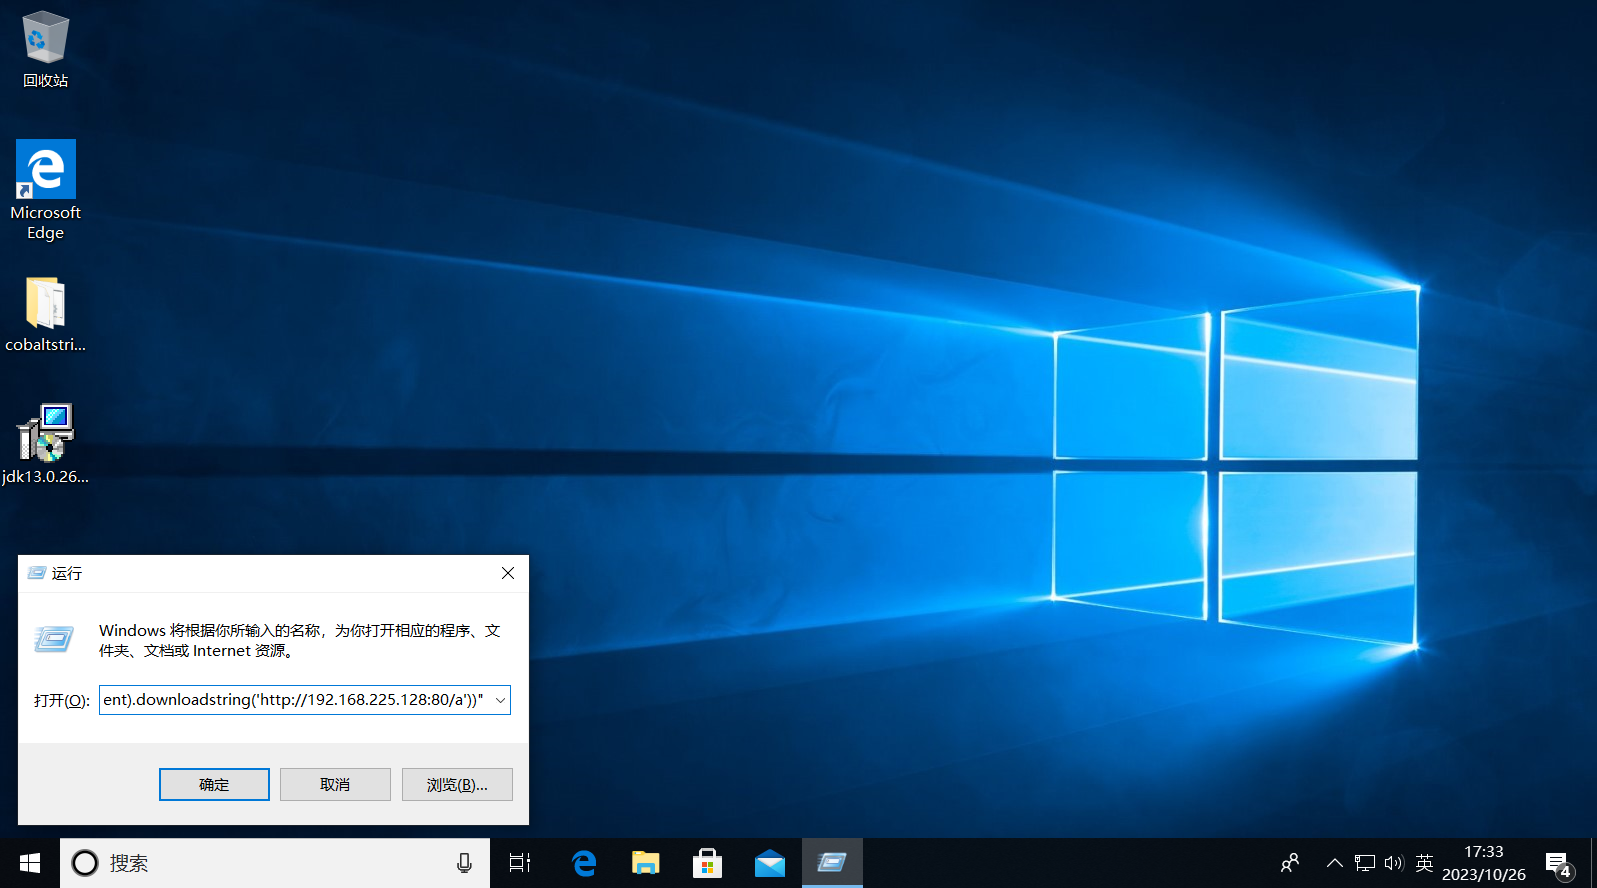Select the cobaltstrike folder on desktop
This screenshot has width=1597, height=888.
[x=45, y=304]
